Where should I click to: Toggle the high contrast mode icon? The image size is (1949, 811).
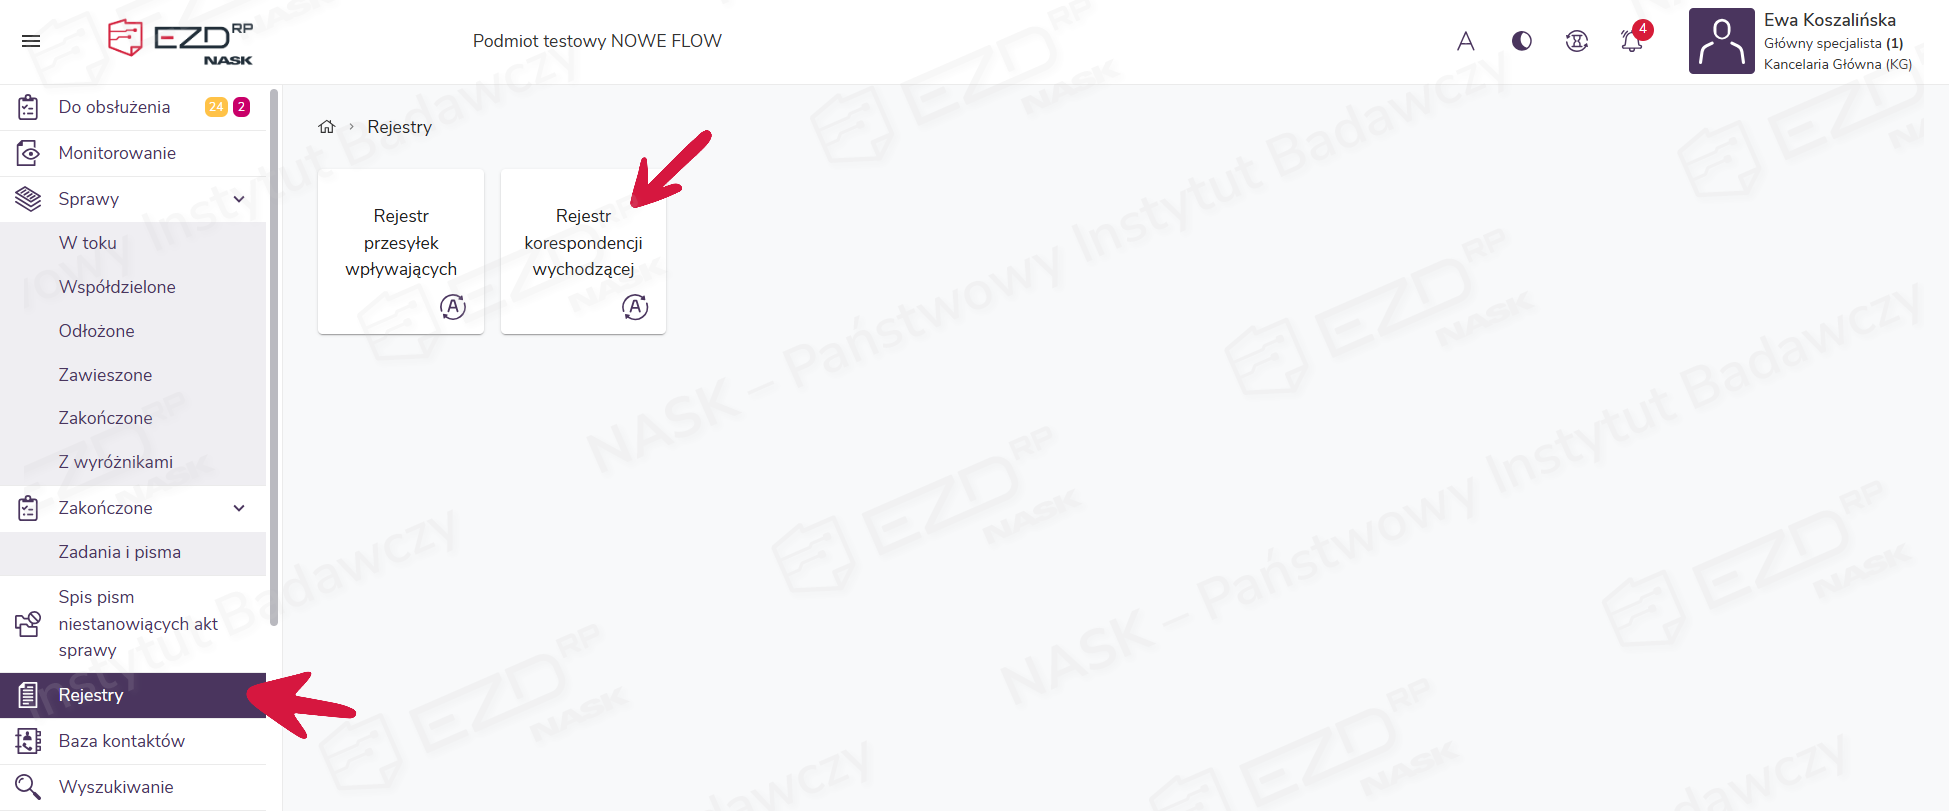point(1522,41)
